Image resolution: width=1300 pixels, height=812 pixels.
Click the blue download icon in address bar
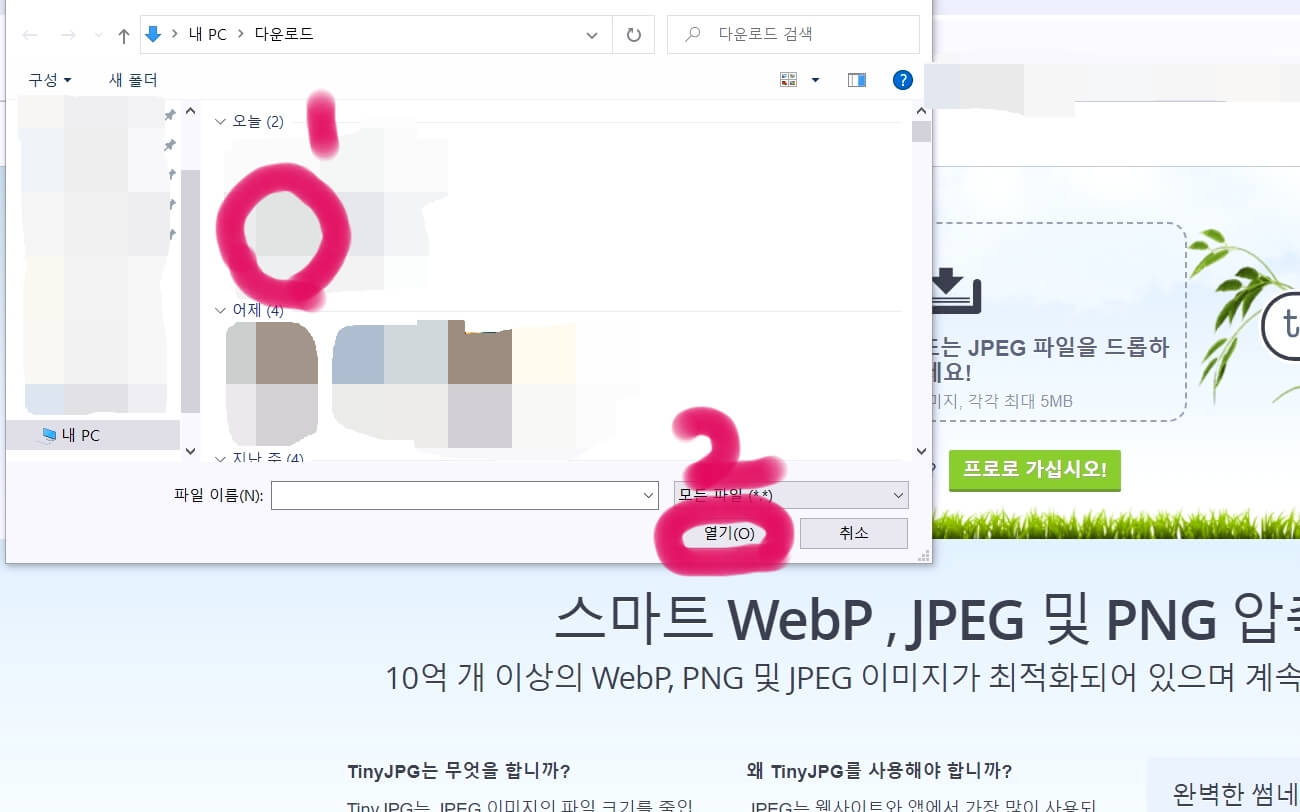coord(153,34)
